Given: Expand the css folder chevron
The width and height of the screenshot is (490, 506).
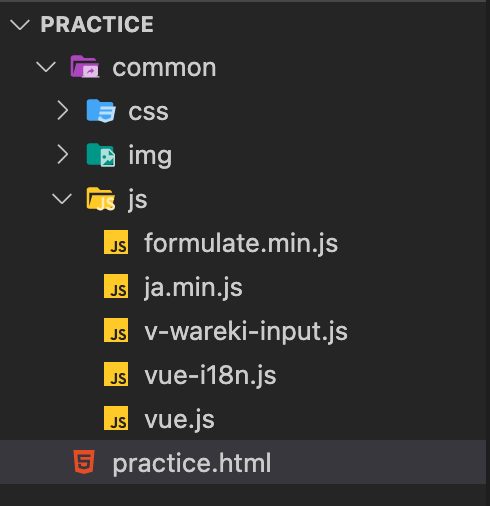Looking at the screenshot, I should pyautogui.click(x=63, y=111).
